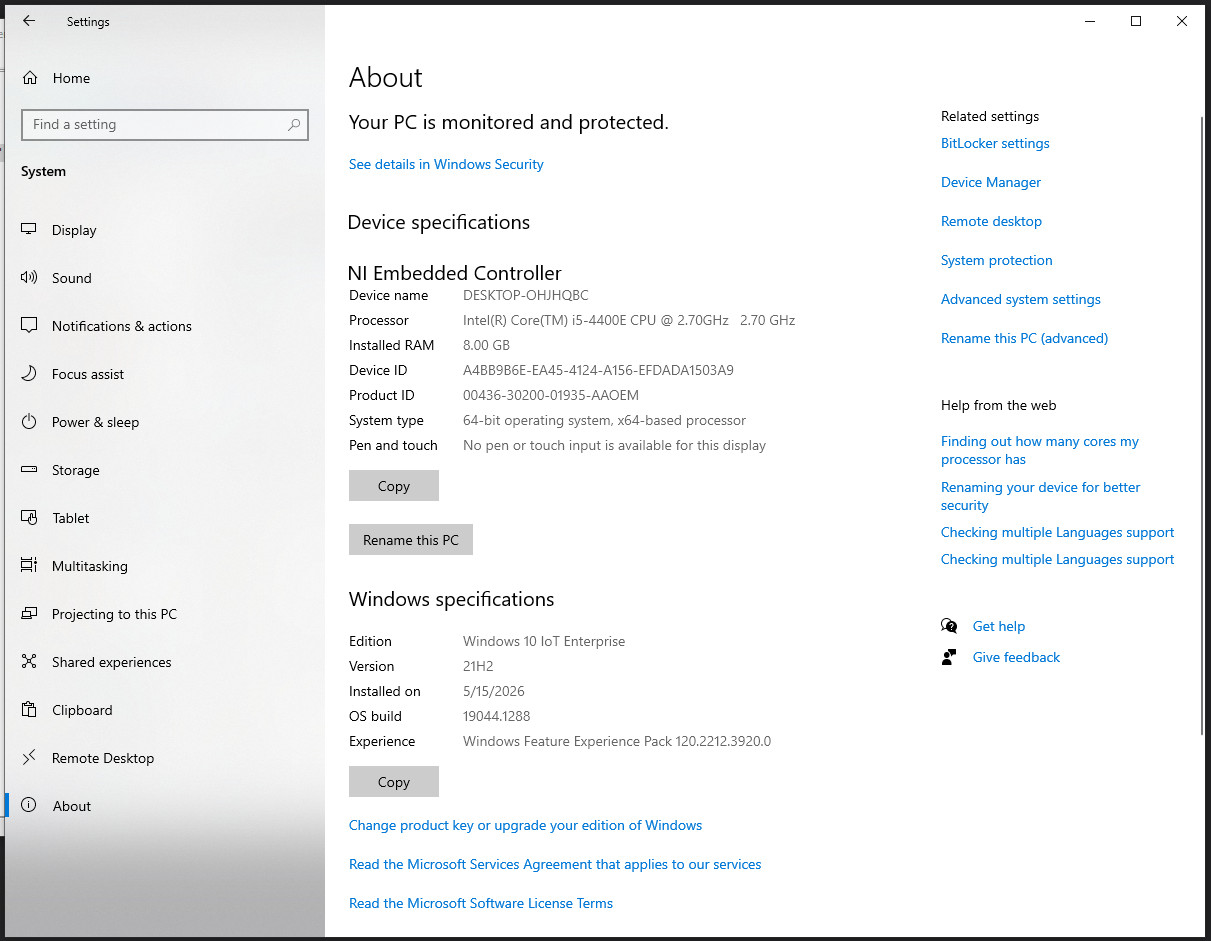Image resolution: width=1211 pixels, height=941 pixels.
Task: Select the Remote Desktop icon
Action: click(29, 758)
